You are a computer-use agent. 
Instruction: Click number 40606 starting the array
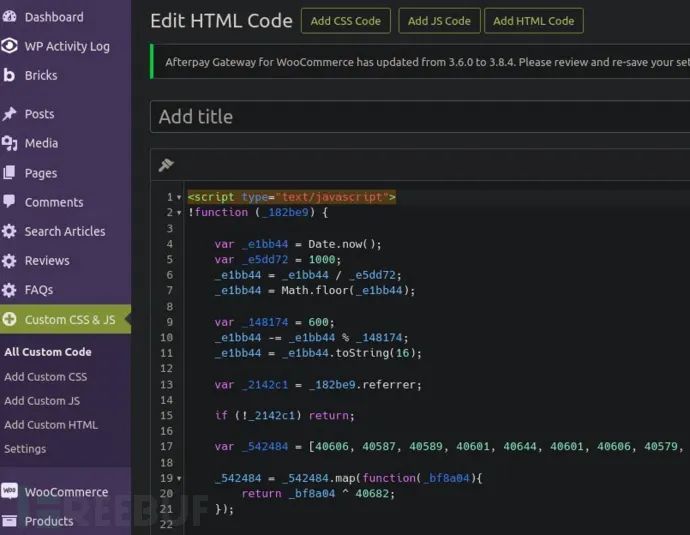click(332, 447)
